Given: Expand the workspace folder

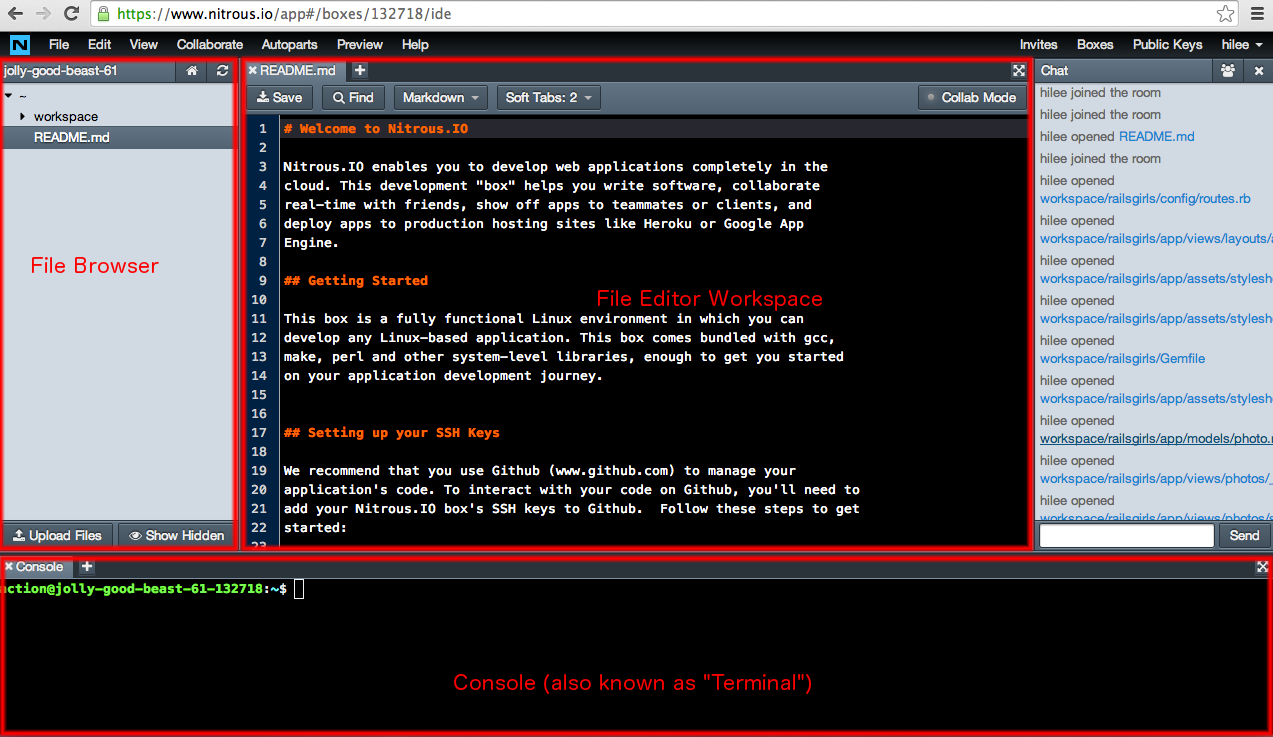Looking at the screenshot, I should click(23, 116).
